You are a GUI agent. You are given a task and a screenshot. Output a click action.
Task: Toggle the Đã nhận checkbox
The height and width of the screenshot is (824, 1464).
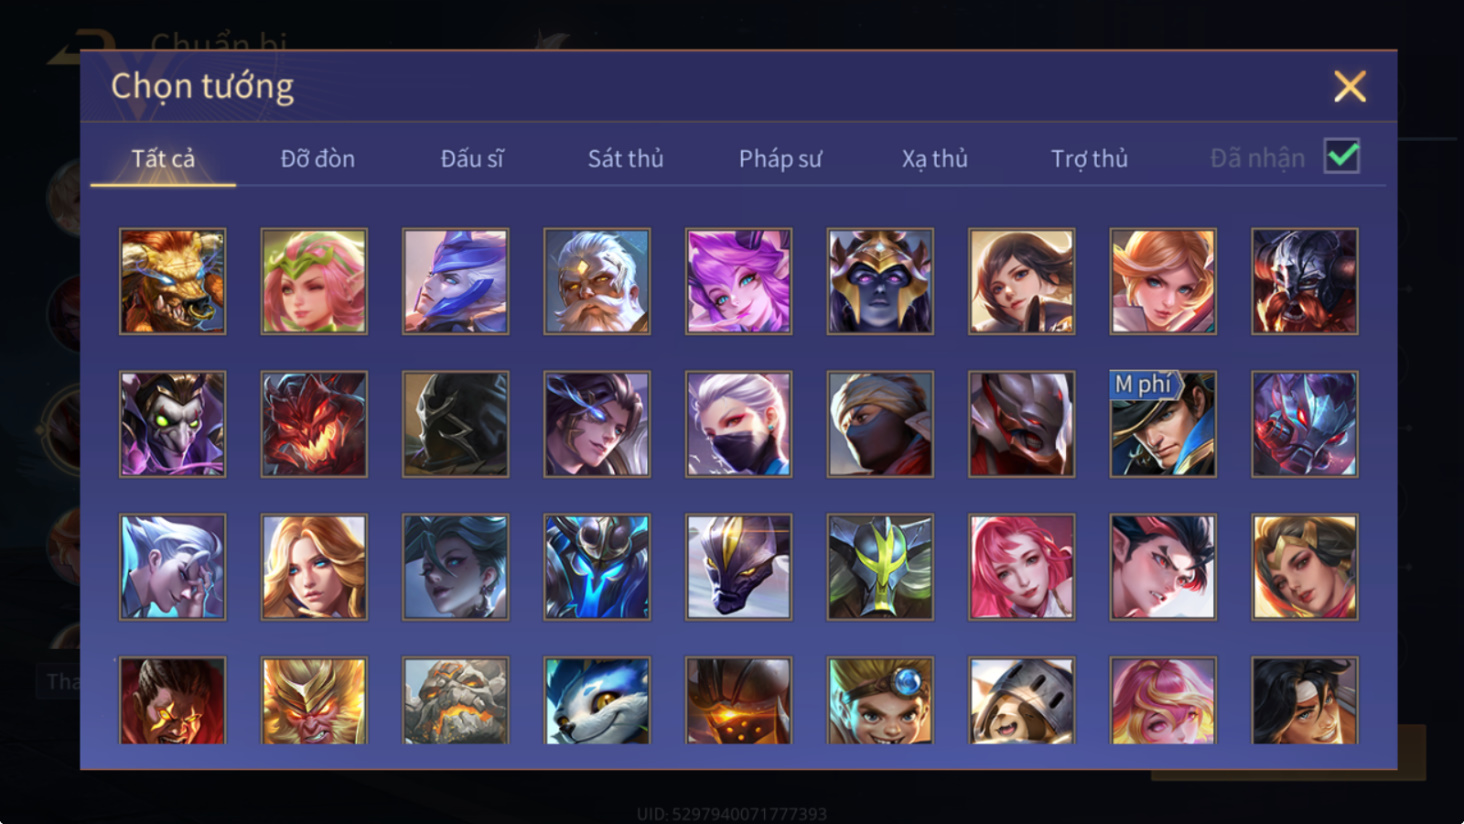pos(1342,156)
